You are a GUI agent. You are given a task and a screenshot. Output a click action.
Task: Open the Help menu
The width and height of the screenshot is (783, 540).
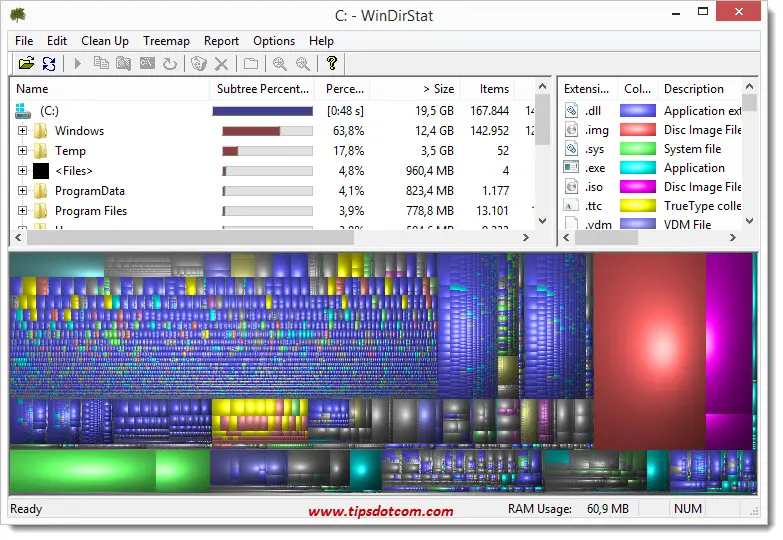click(x=321, y=41)
